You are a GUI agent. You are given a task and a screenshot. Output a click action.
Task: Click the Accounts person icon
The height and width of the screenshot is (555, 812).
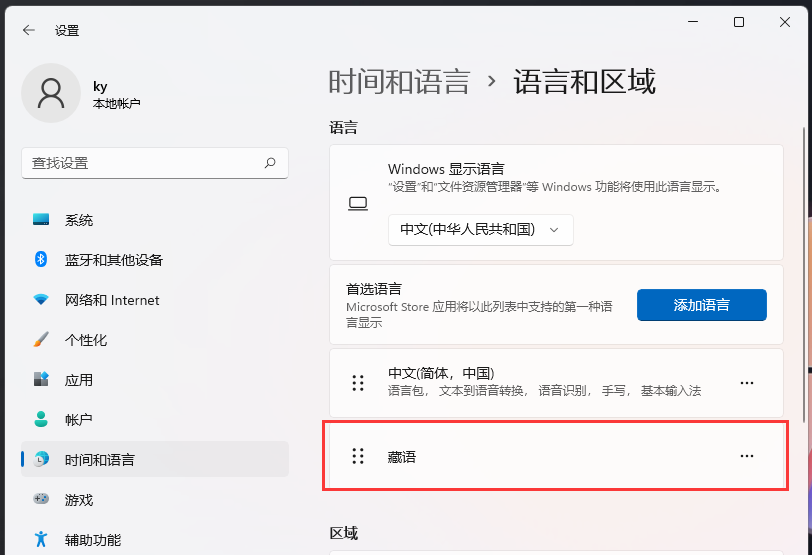[41, 419]
